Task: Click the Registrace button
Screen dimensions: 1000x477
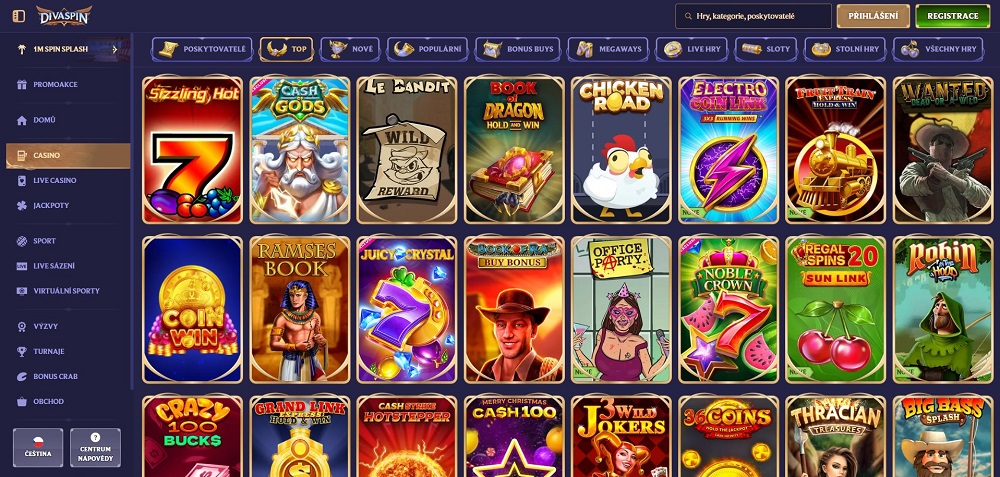Action: pyautogui.click(x=953, y=16)
